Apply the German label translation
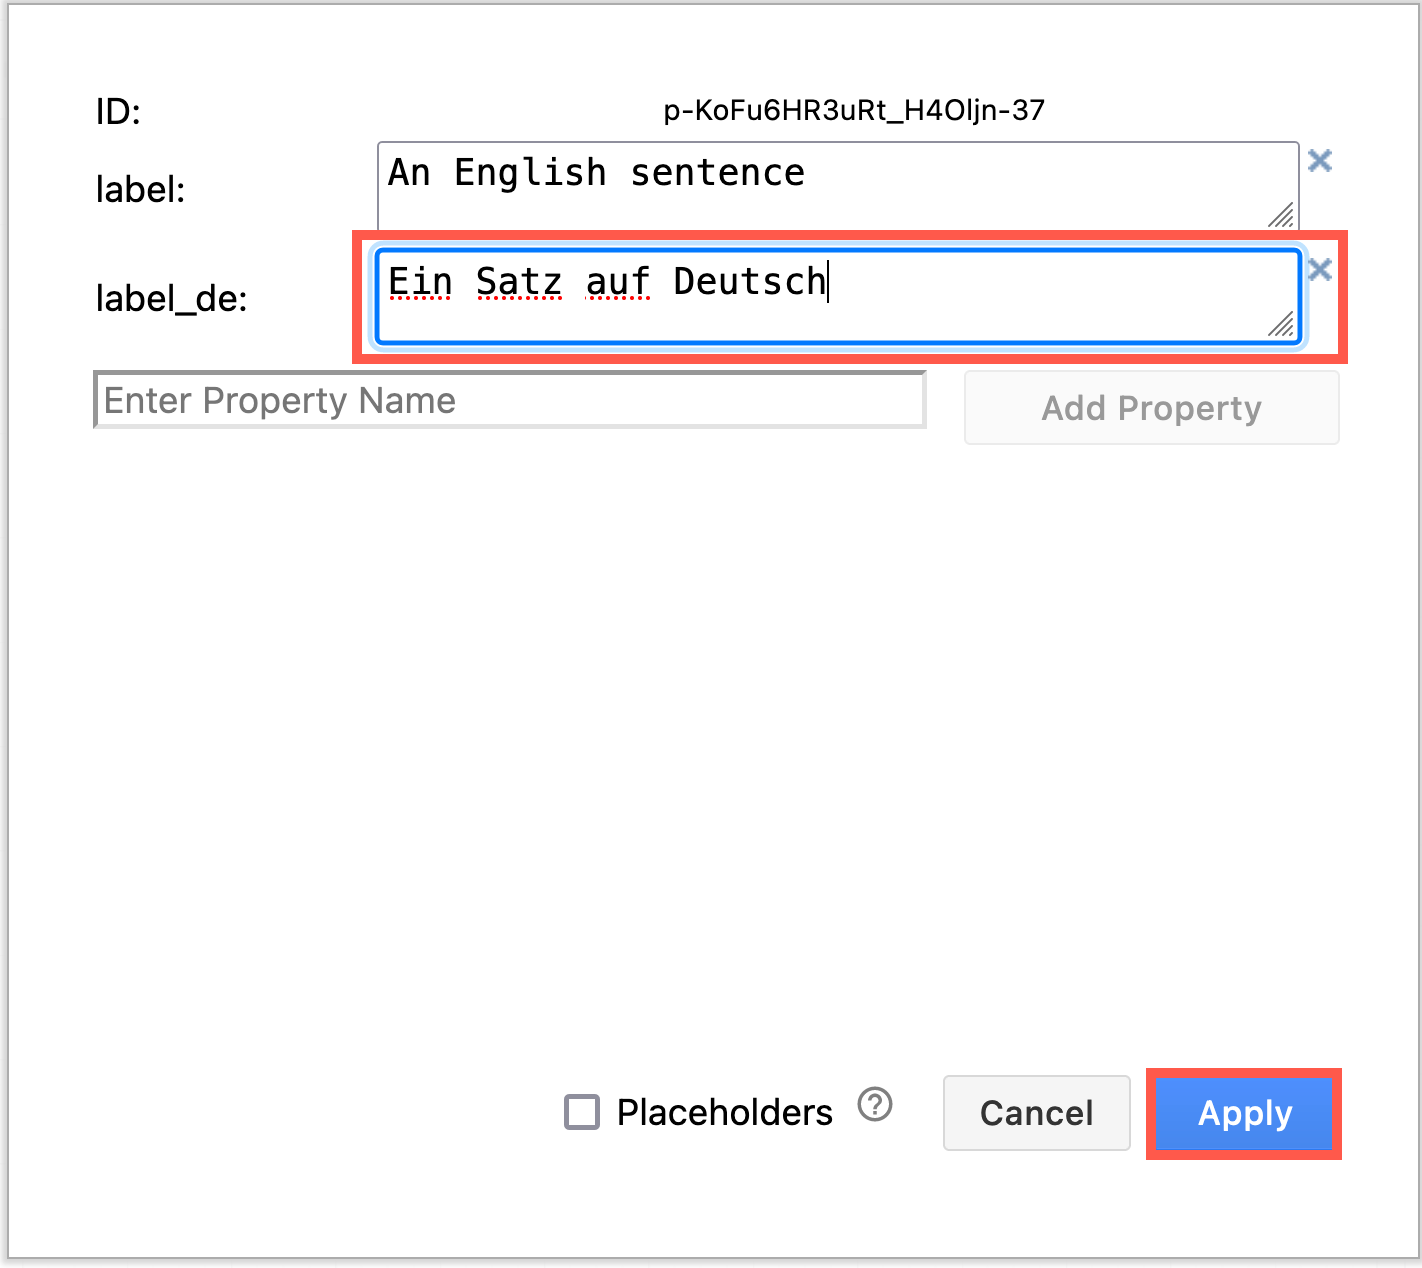This screenshot has height=1268, width=1422. (x=1243, y=1114)
